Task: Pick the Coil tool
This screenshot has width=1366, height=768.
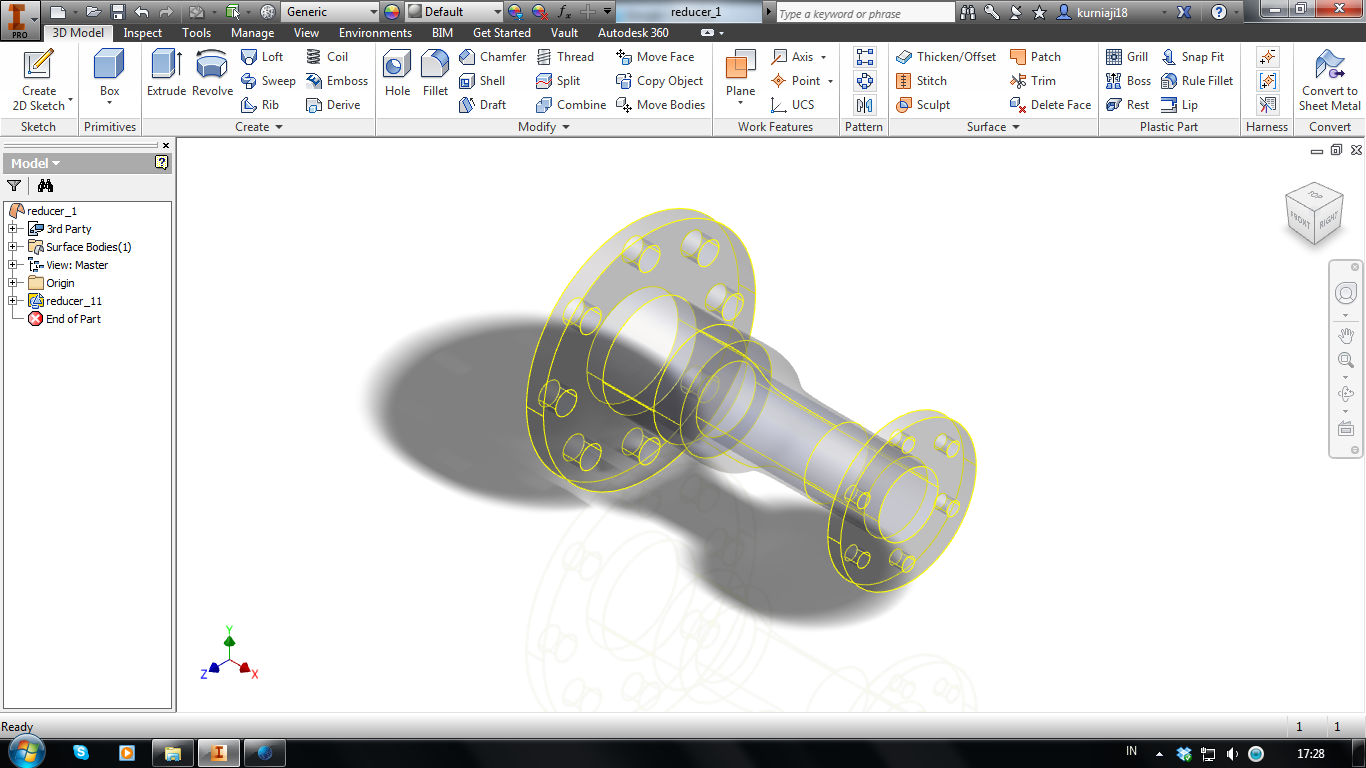Action: pyautogui.click(x=327, y=57)
